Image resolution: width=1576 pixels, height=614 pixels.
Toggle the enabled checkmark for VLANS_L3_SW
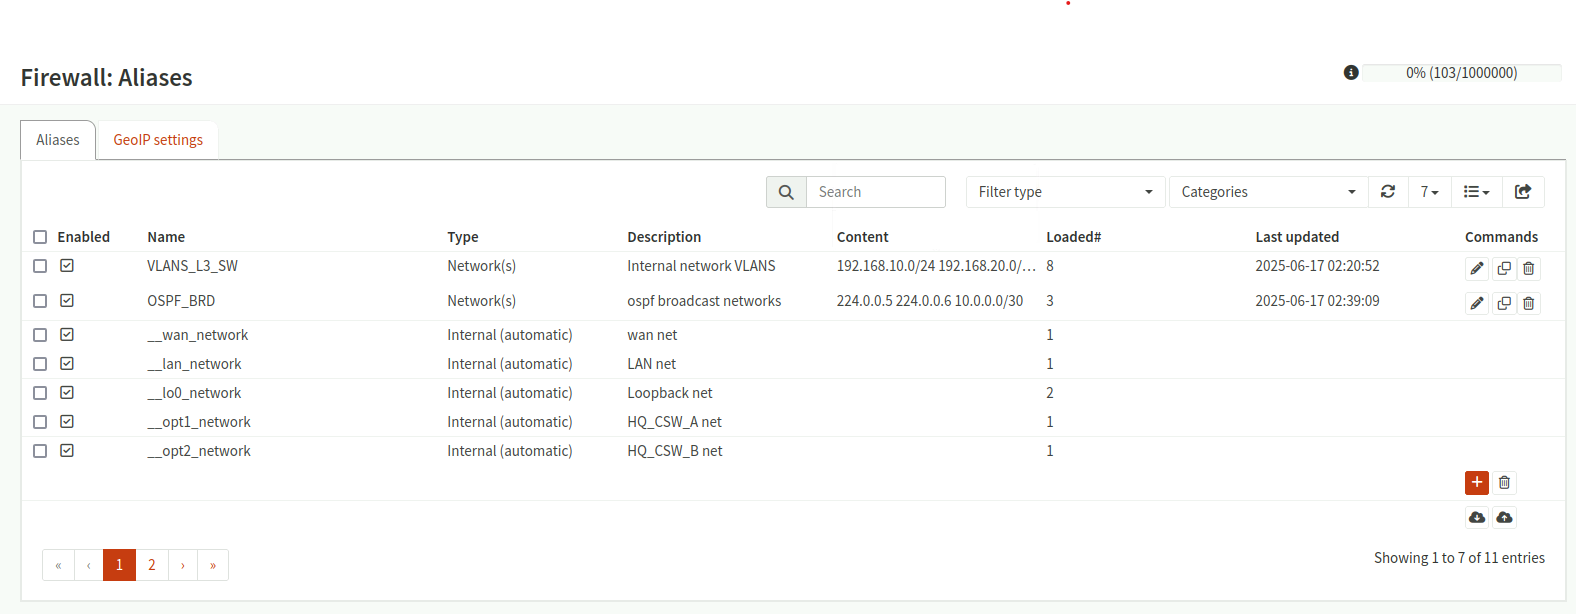click(67, 266)
